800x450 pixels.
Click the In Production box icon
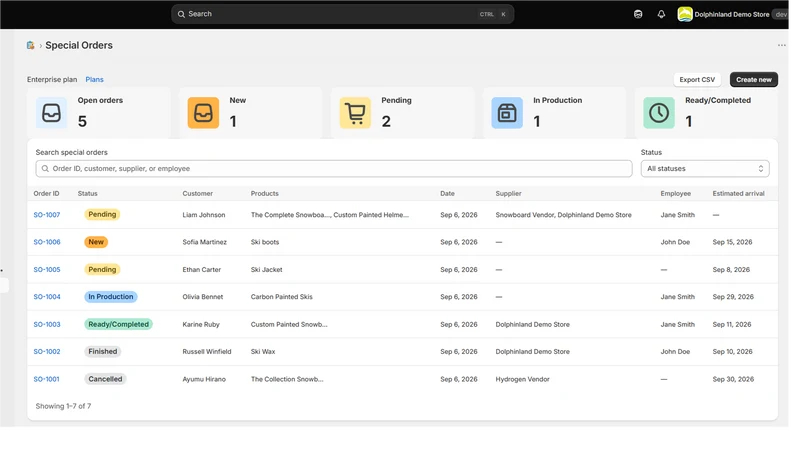(x=507, y=113)
